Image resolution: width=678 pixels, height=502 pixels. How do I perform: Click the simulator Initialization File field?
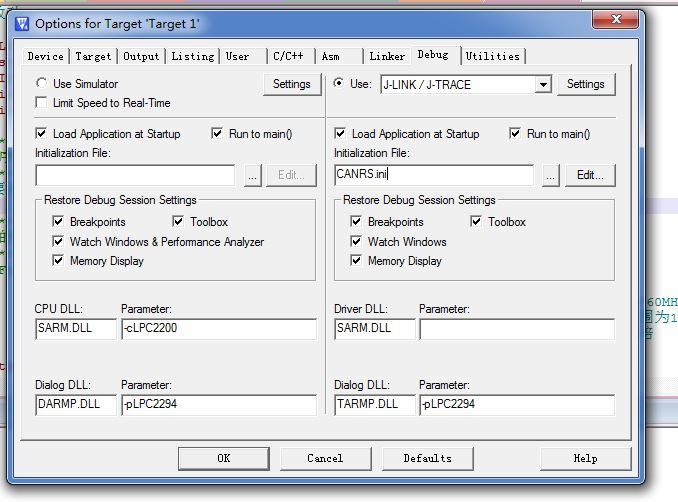(x=135, y=175)
